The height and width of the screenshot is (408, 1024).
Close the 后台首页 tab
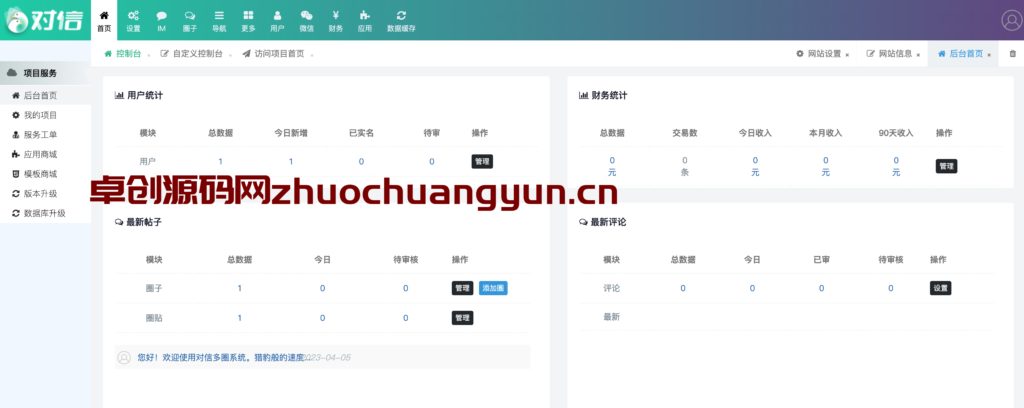[989, 55]
